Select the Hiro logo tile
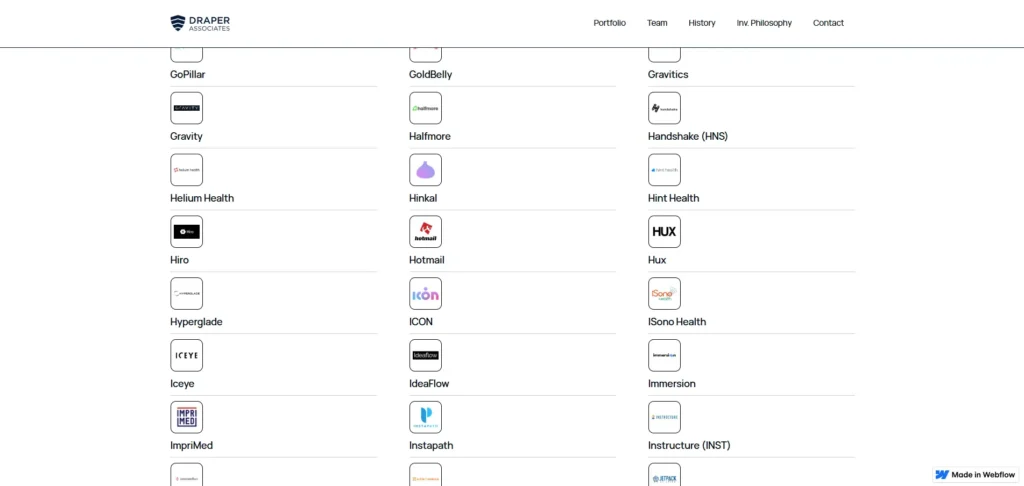The image size is (1024, 486). pyautogui.click(x=187, y=232)
